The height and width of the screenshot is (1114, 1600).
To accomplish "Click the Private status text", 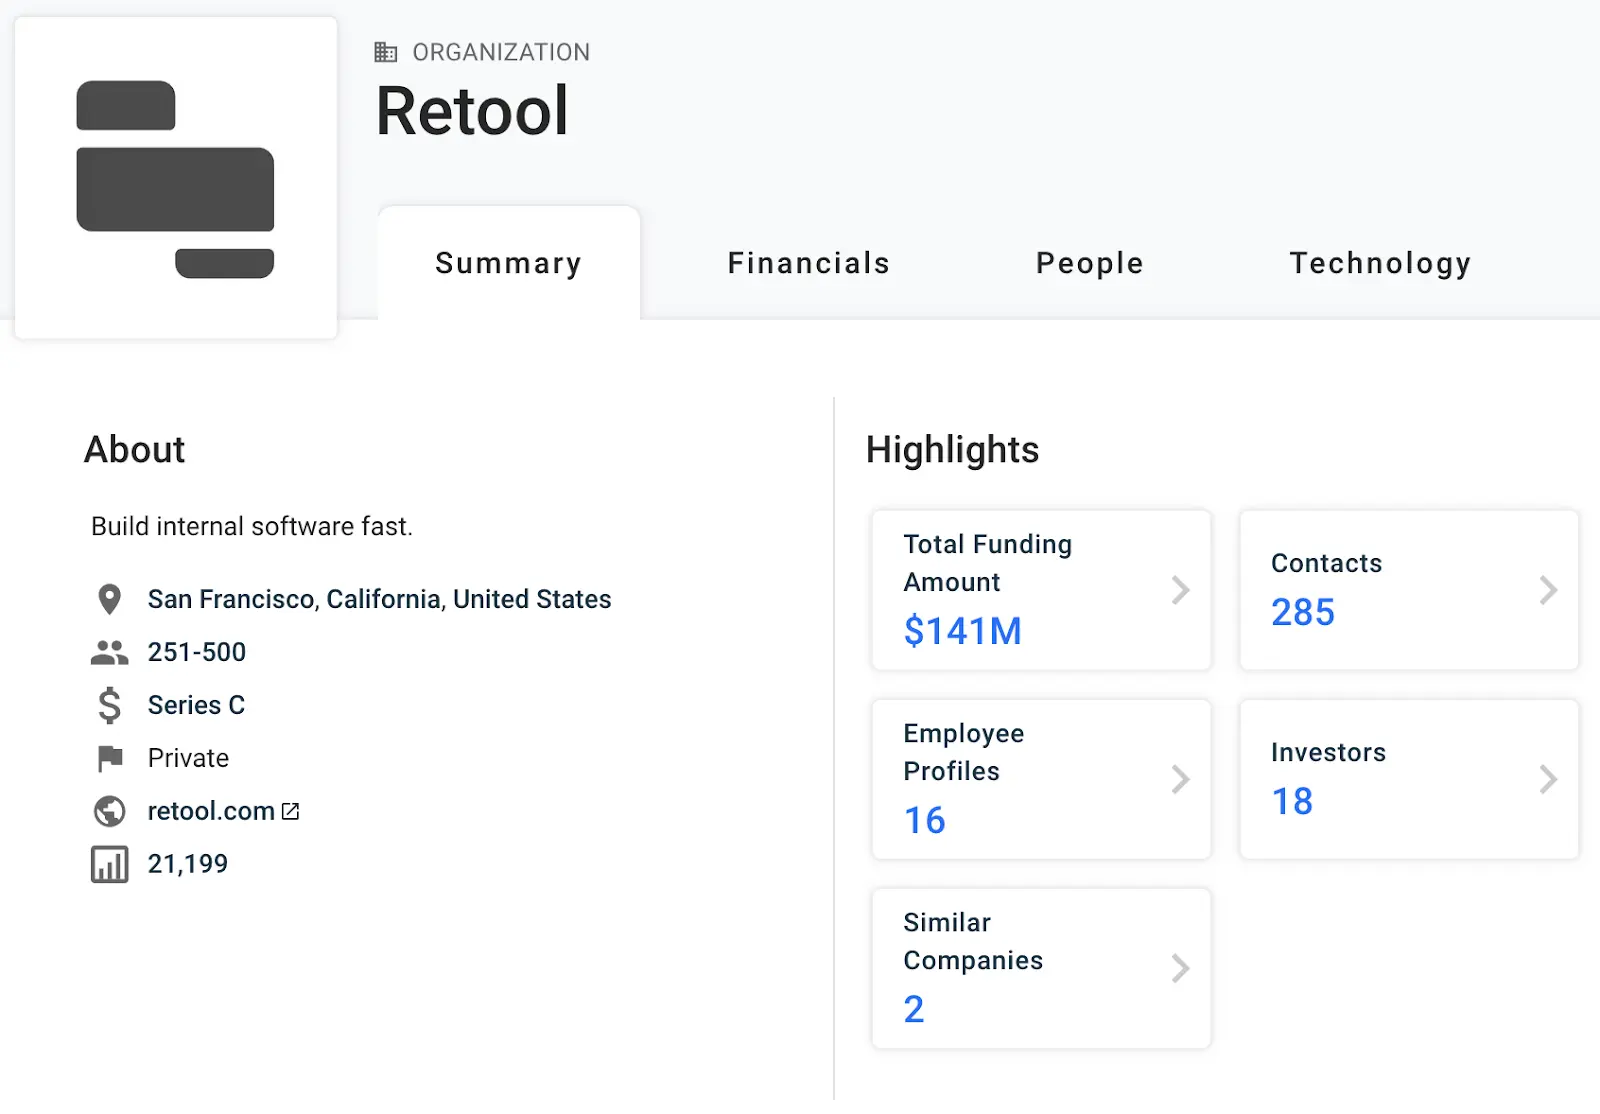I will coord(188,758).
